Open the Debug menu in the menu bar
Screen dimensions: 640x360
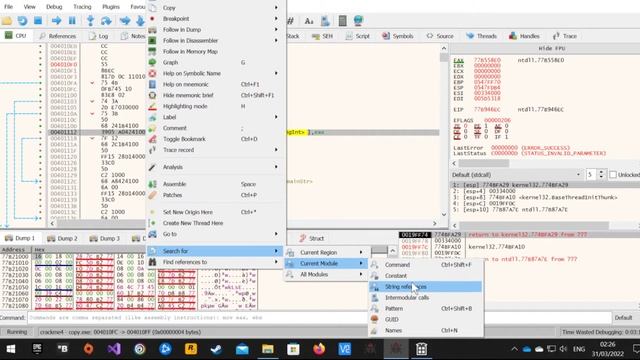tap(54, 7)
